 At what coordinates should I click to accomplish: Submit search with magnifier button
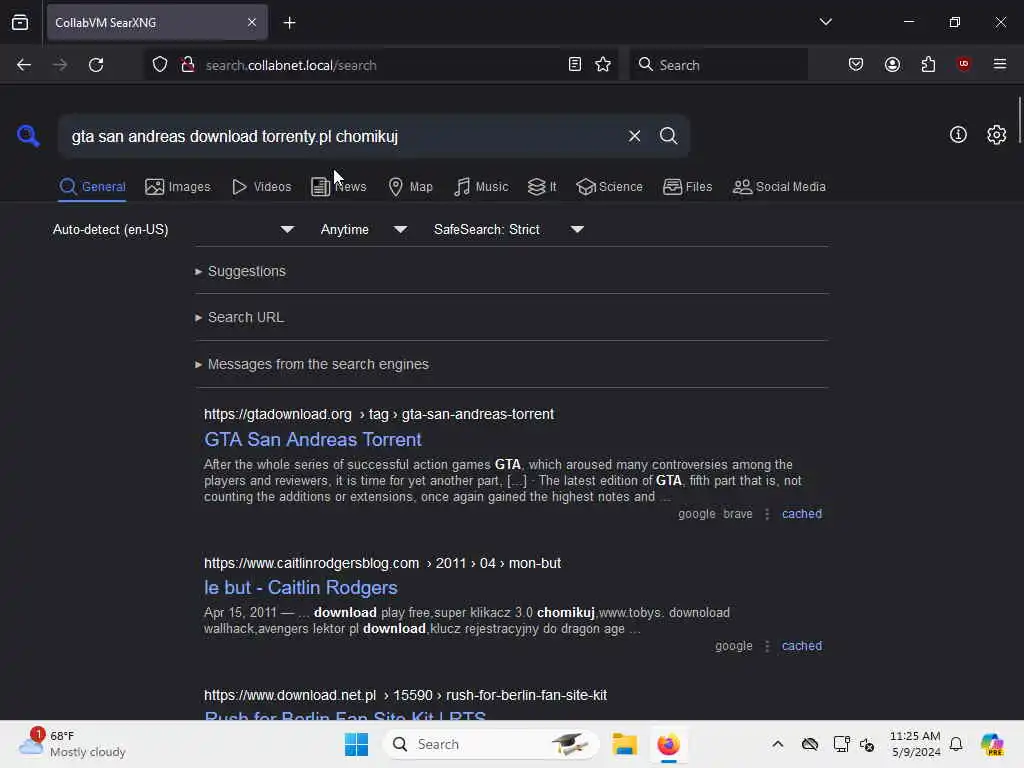(668, 136)
